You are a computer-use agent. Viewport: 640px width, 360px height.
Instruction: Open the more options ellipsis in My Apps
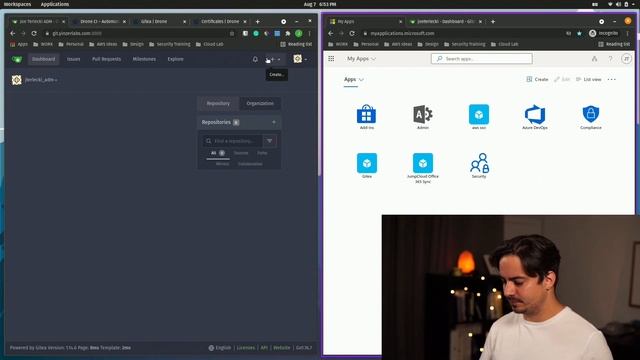coord(611,79)
